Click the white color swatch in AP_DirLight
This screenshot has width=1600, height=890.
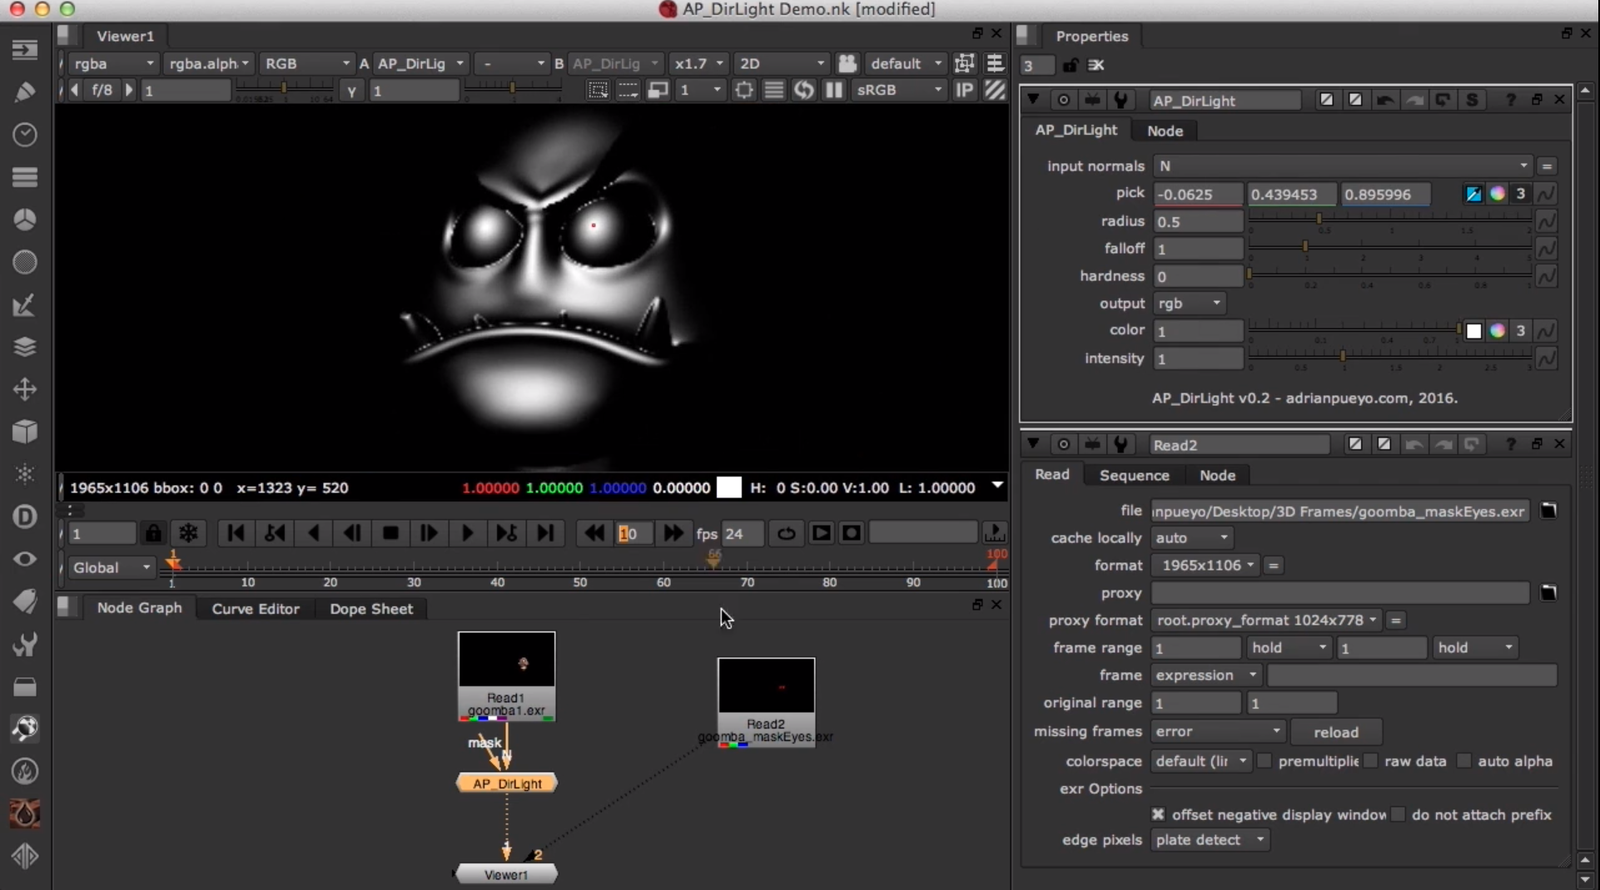1473,331
